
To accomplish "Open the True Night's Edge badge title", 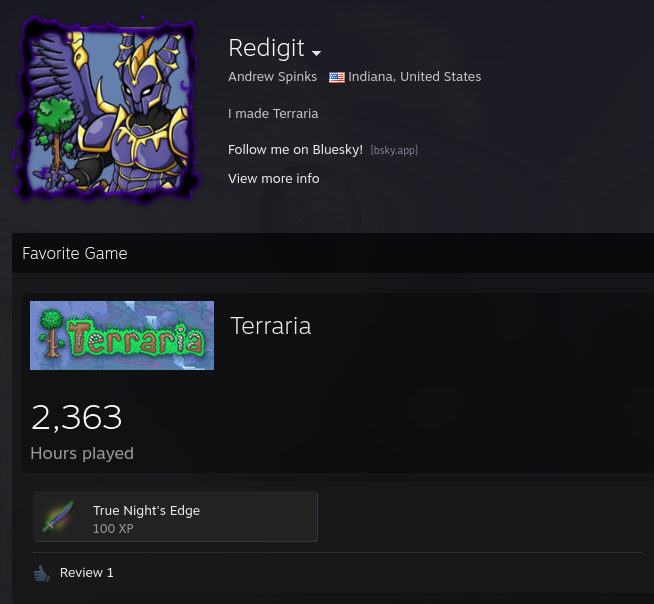I will click(x=146, y=510).
